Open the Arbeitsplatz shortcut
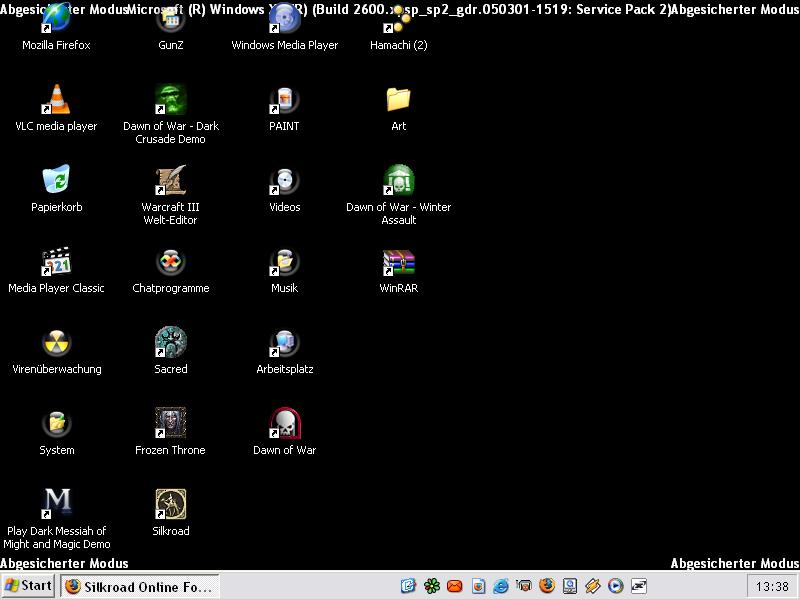 284,343
